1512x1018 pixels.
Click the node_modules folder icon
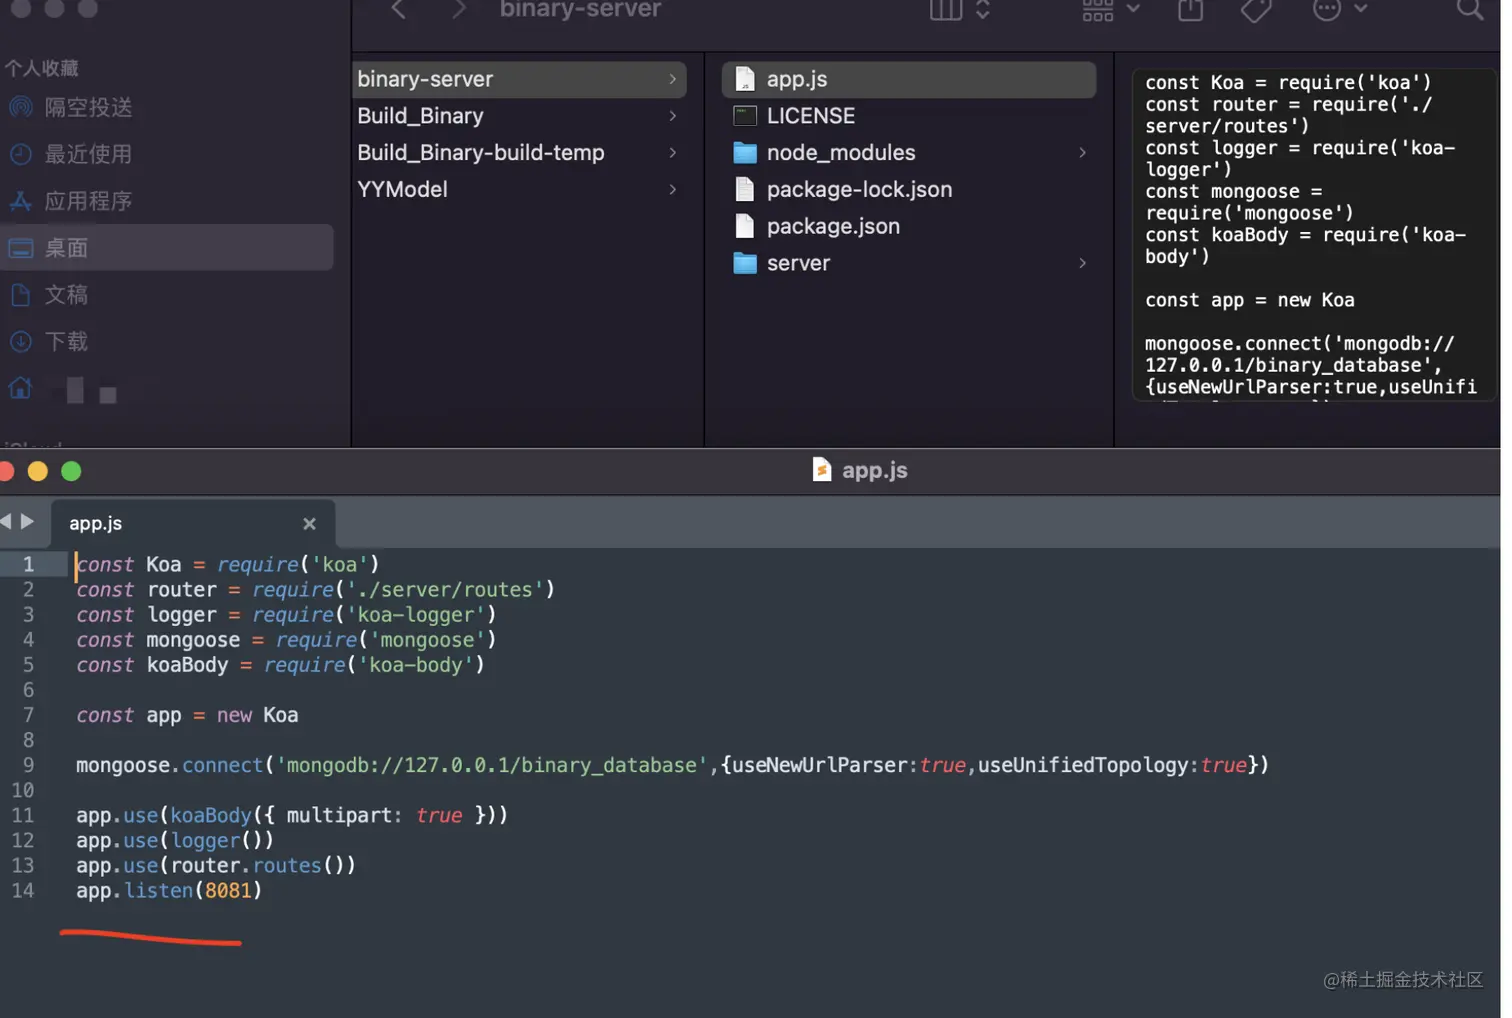point(745,153)
